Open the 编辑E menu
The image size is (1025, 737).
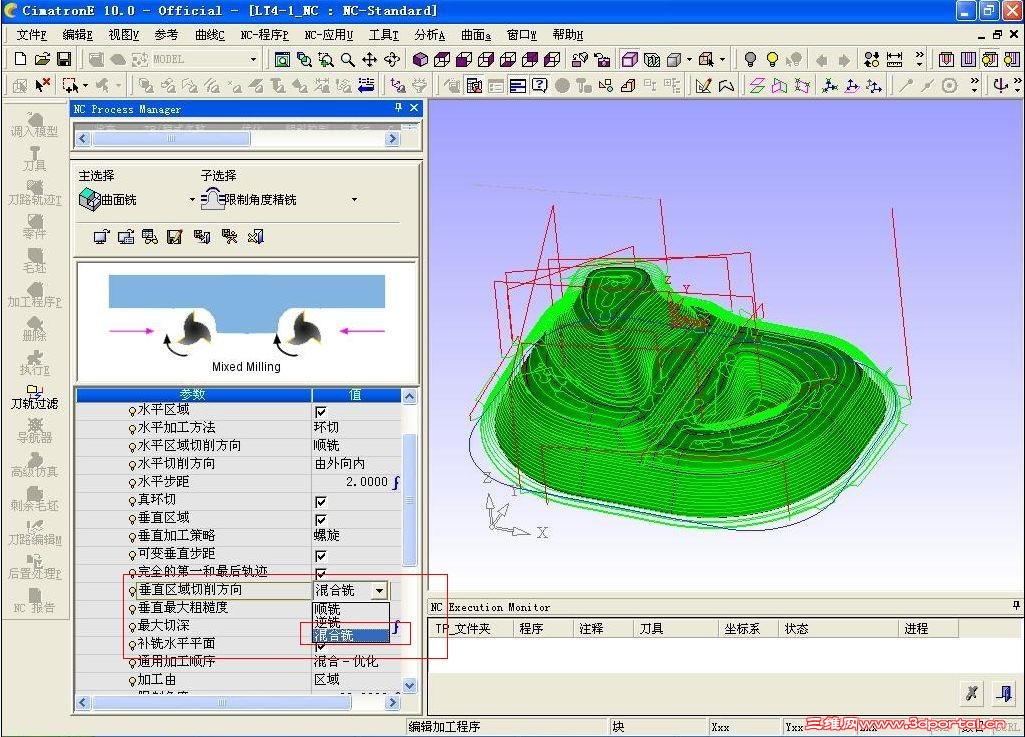(77, 35)
